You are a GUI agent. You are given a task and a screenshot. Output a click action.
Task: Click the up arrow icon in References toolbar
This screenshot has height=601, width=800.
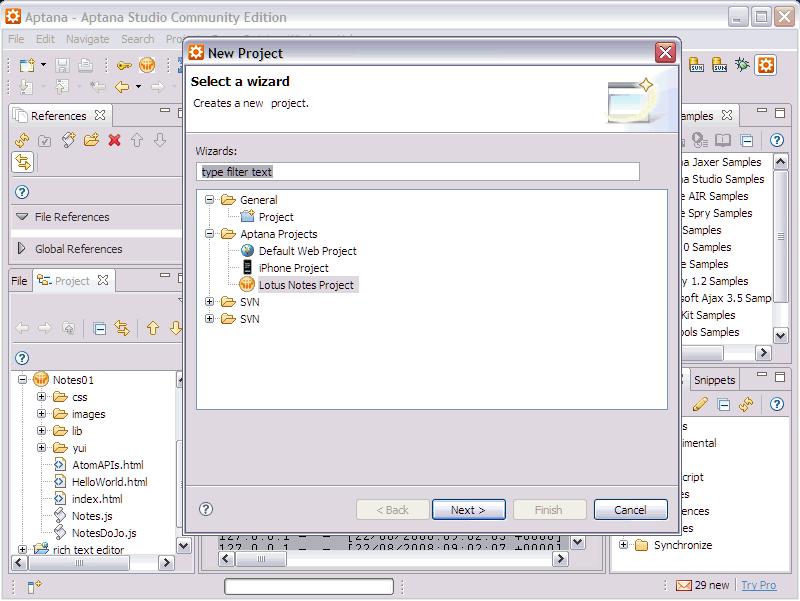coord(137,140)
